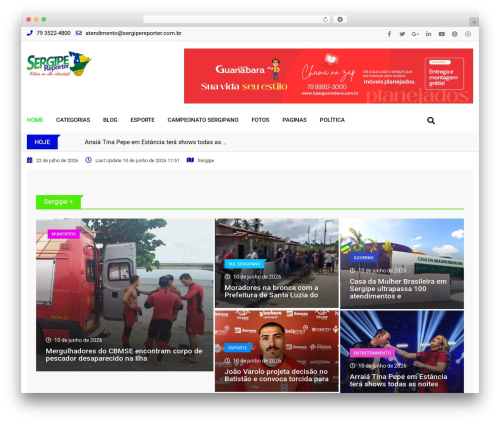Click the atendimento email address
This screenshot has height=423, width=500.
pyautogui.click(x=133, y=33)
